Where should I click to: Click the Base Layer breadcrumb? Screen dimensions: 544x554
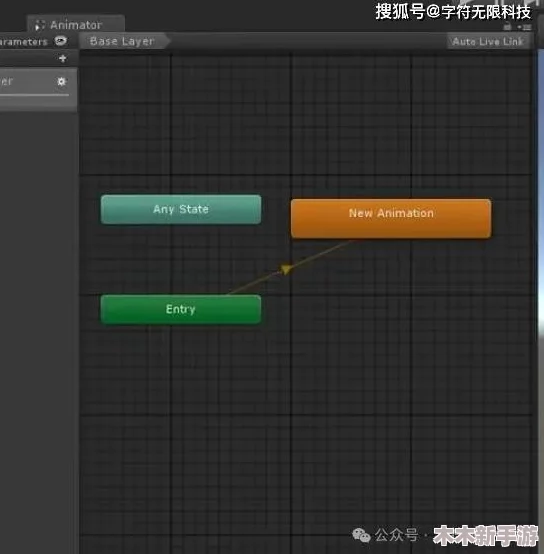123,41
